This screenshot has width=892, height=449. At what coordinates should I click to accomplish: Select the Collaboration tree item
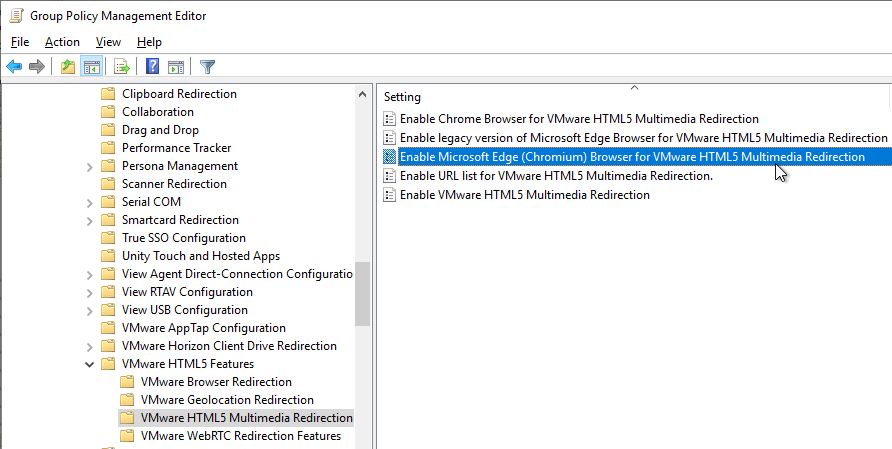158,112
